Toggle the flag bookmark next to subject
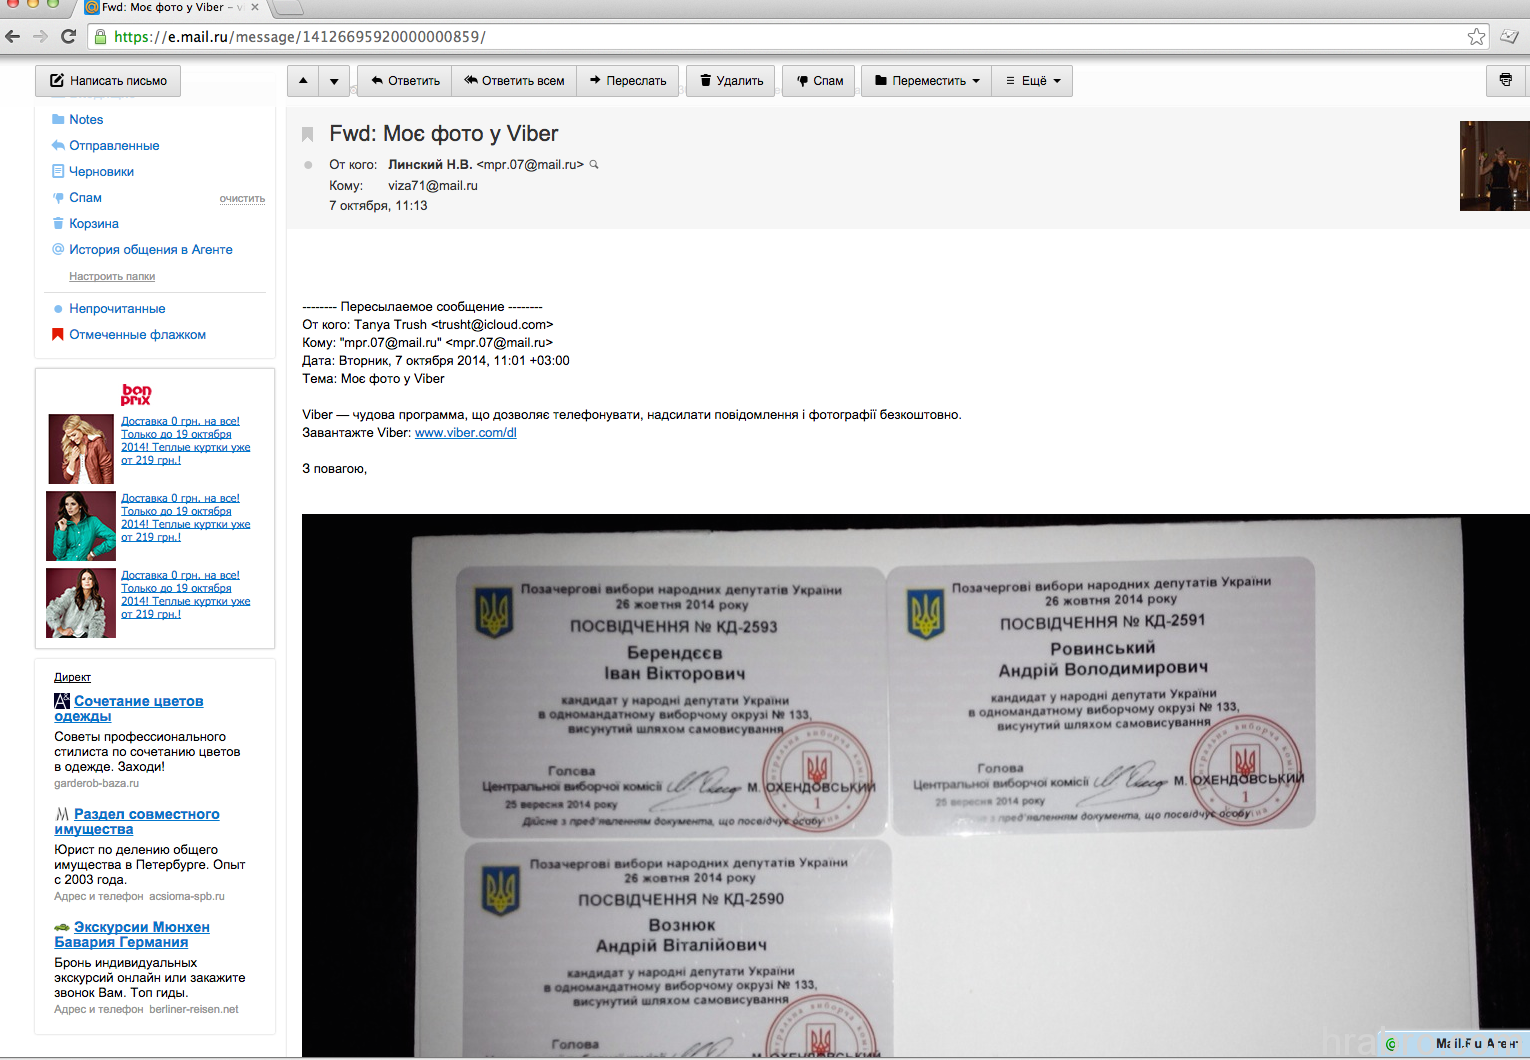1530x1060 pixels. [308, 134]
